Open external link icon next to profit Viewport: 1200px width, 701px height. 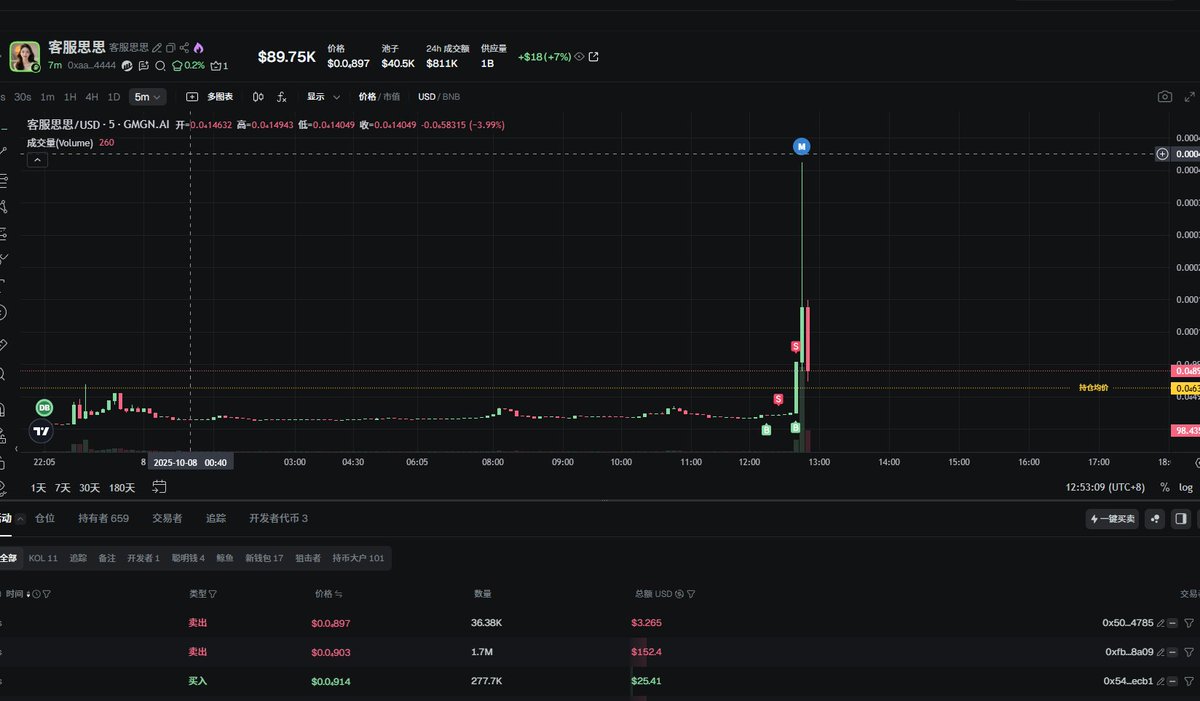point(594,57)
